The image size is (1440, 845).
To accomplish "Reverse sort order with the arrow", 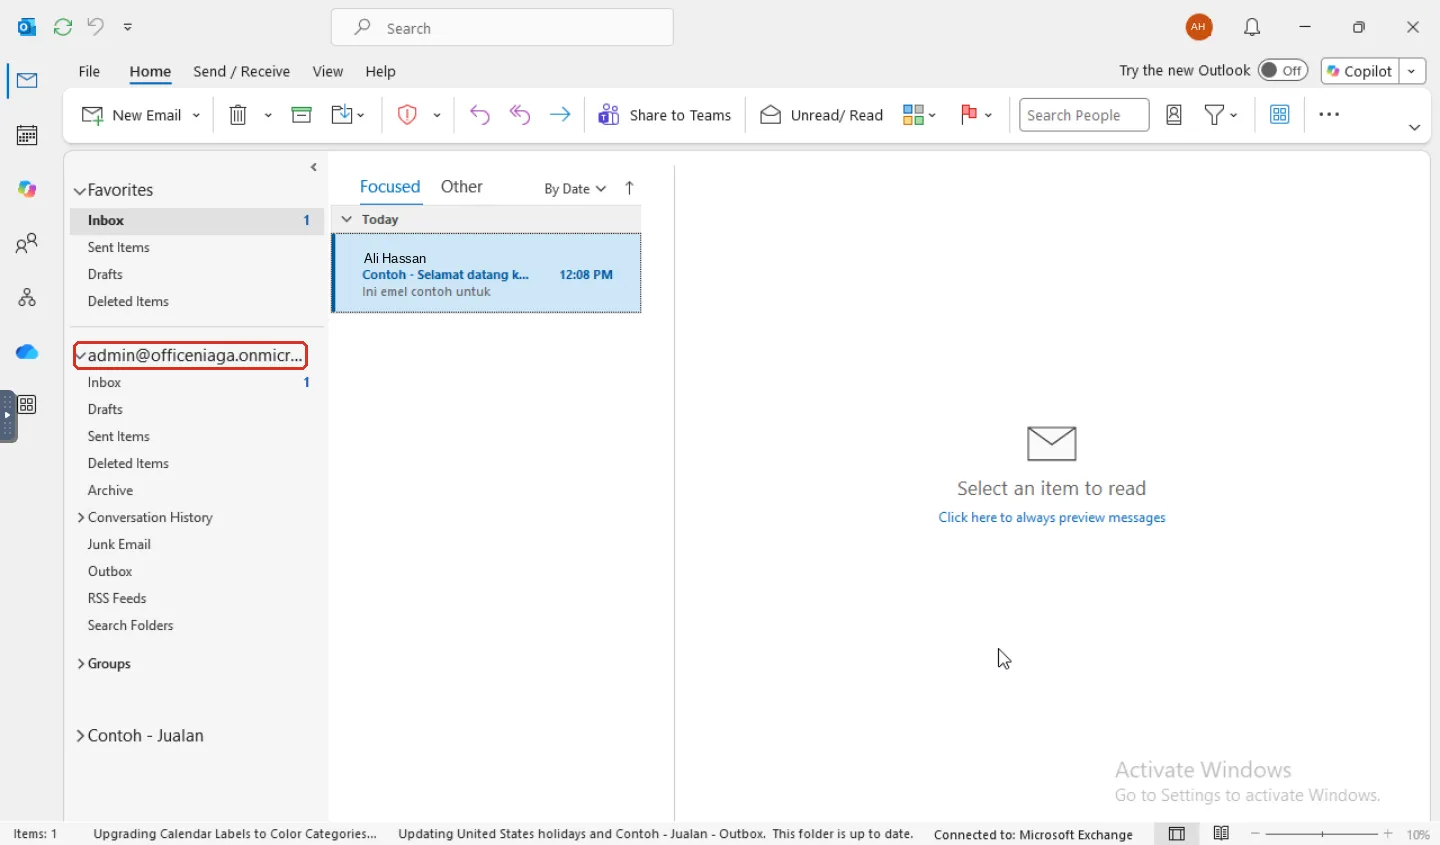I will click(630, 188).
